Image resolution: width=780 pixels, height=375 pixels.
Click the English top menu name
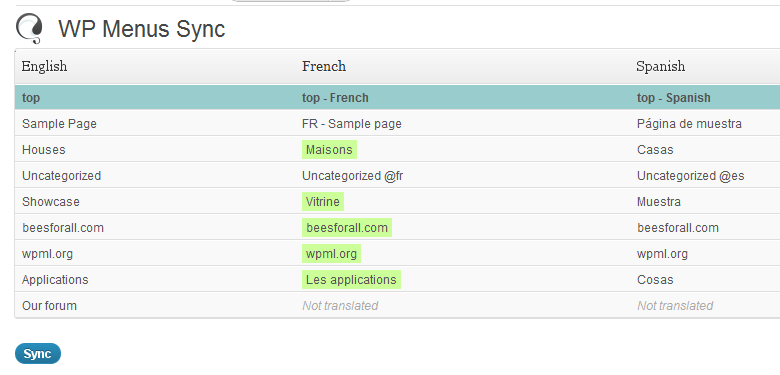coord(31,98)
